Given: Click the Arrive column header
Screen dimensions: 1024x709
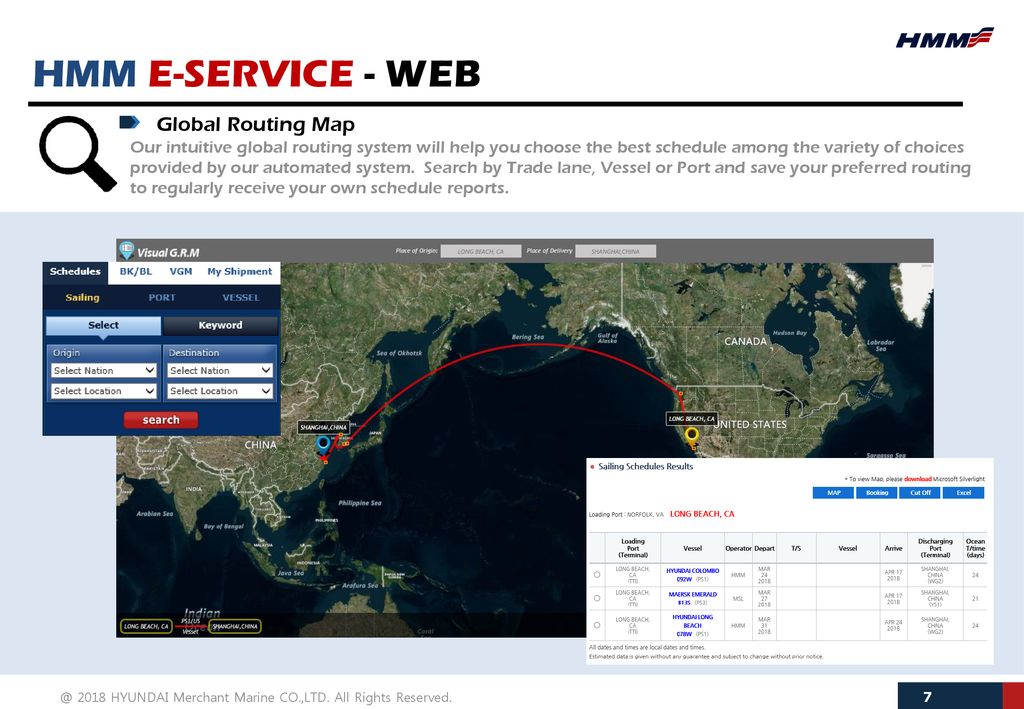Looking at the screenshot, I should 893,548.
